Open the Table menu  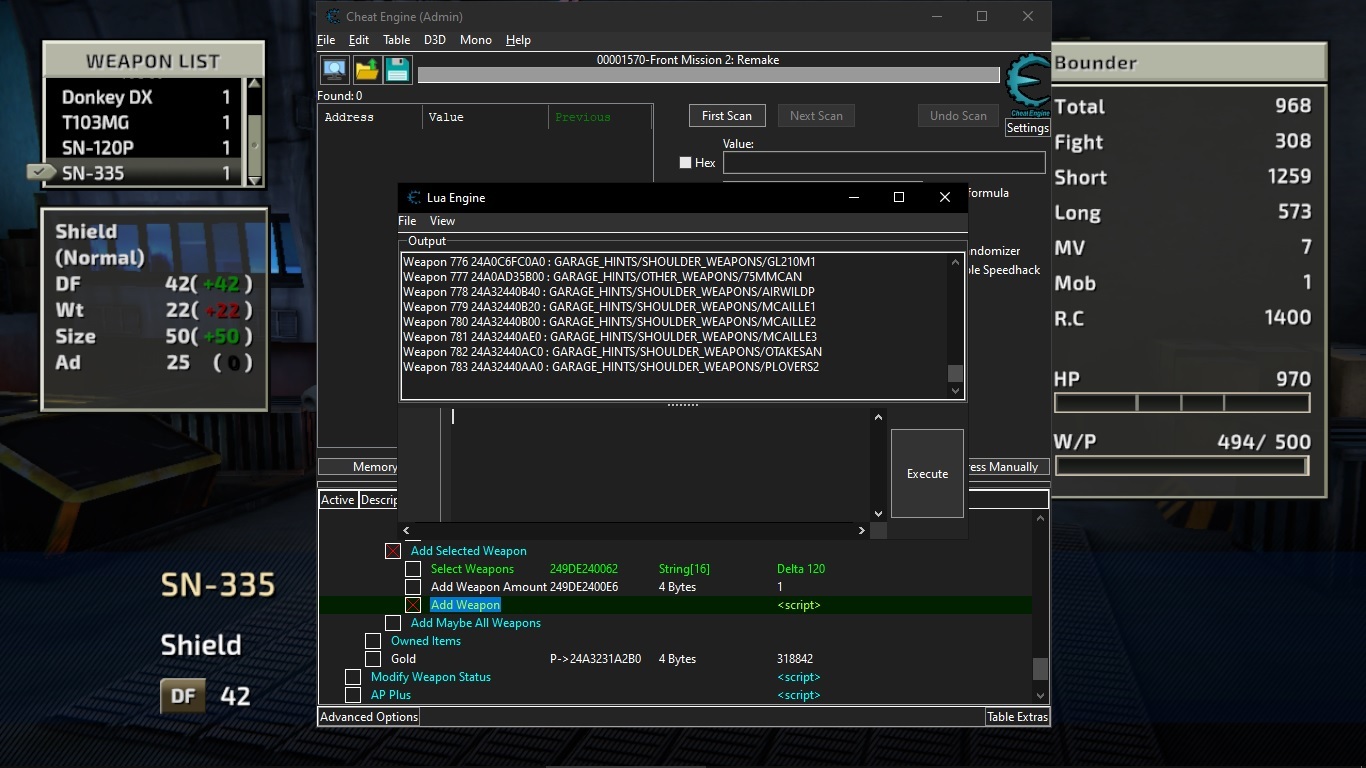pos(396,40)
